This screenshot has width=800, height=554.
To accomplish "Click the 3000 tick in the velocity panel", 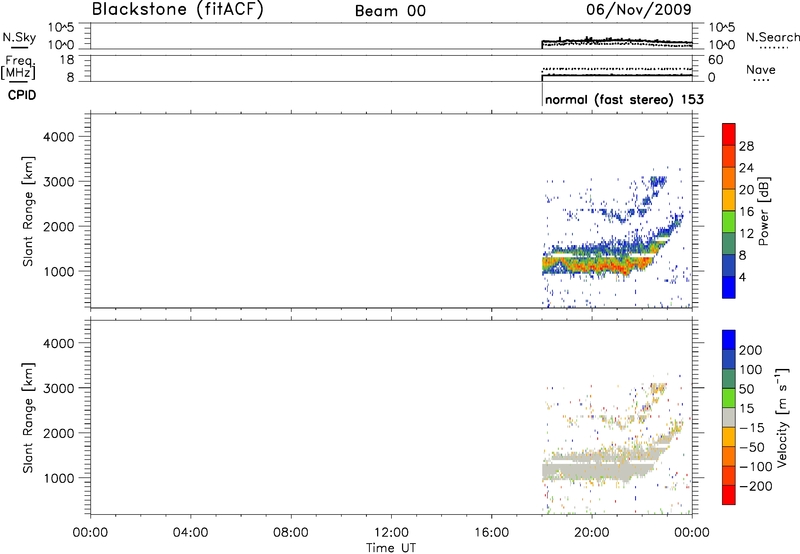I will coord(59,388).
